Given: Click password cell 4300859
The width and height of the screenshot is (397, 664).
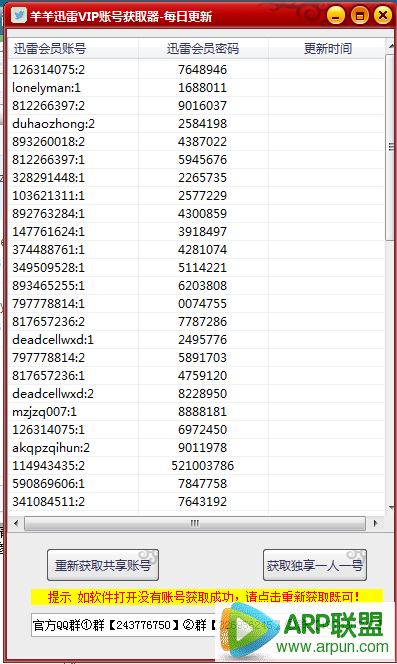Looking at the screenshot, I should pyautogui.click(x=203, y=213).
